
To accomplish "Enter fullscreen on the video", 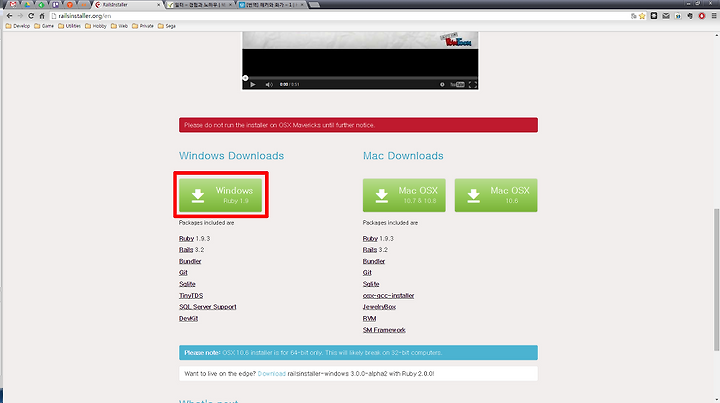I will pyautogui.click(x=472, y=84).
